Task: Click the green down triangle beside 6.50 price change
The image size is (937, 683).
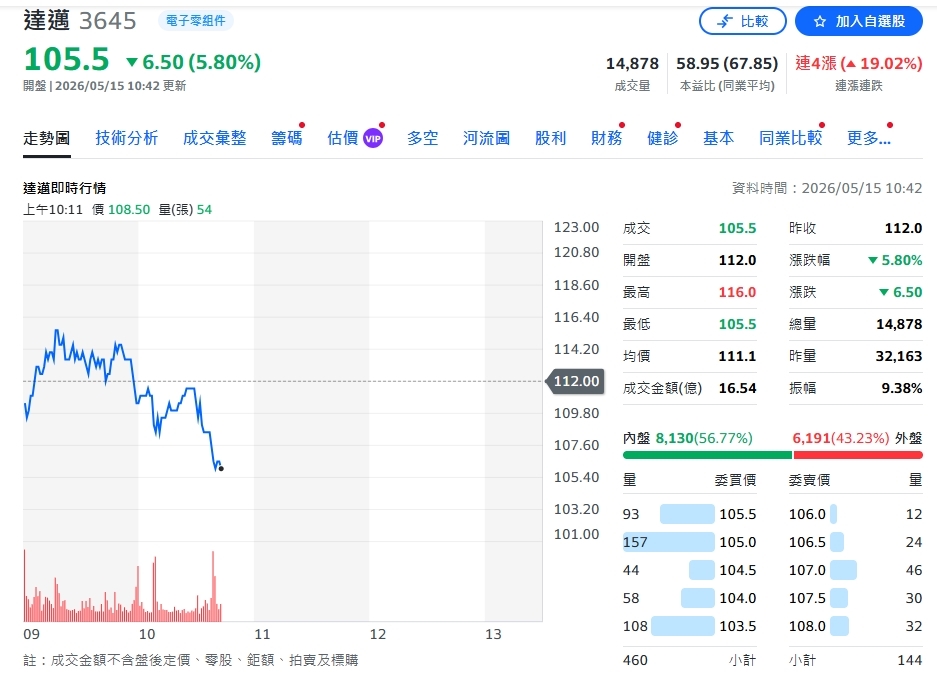Action: click(x=132, y=62)
